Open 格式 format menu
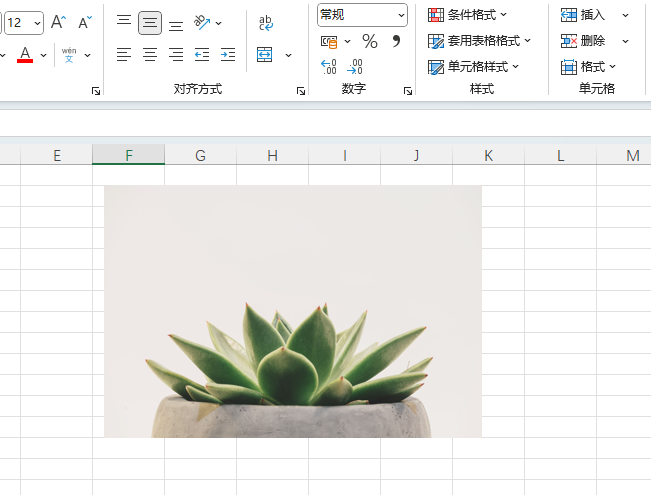The image size is (651, 495). 588,66
